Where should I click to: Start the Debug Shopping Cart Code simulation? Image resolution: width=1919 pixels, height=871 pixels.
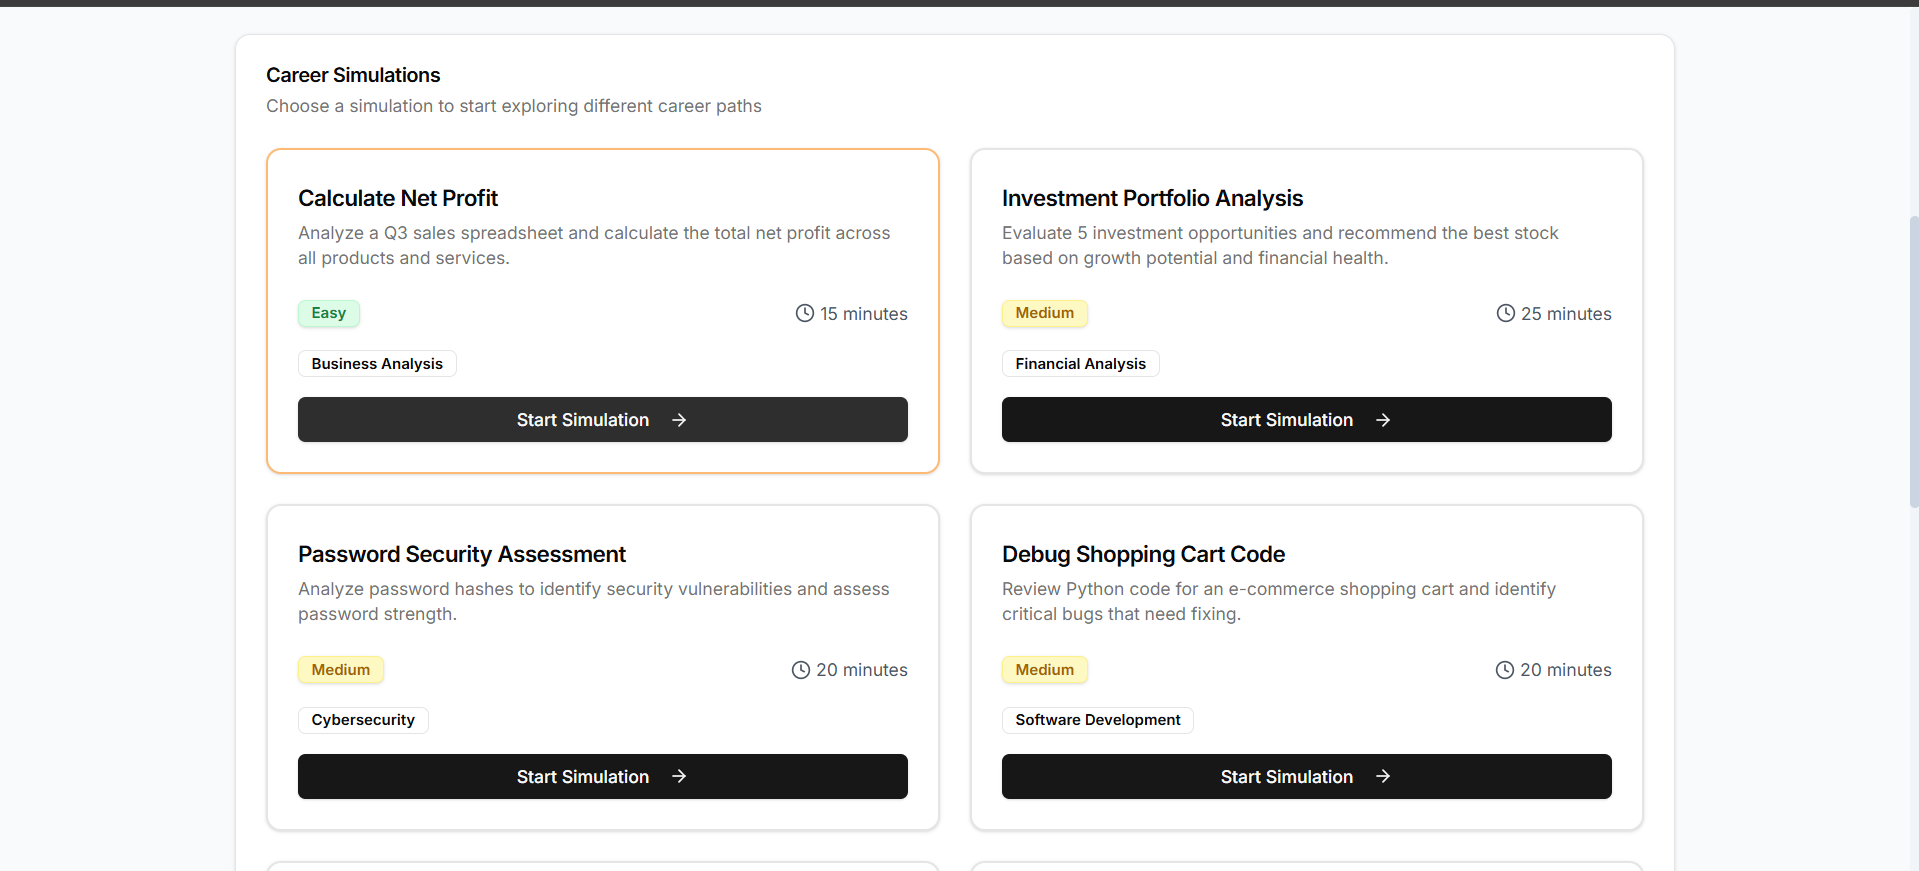pyautogui.click(x=1307, y=776)
